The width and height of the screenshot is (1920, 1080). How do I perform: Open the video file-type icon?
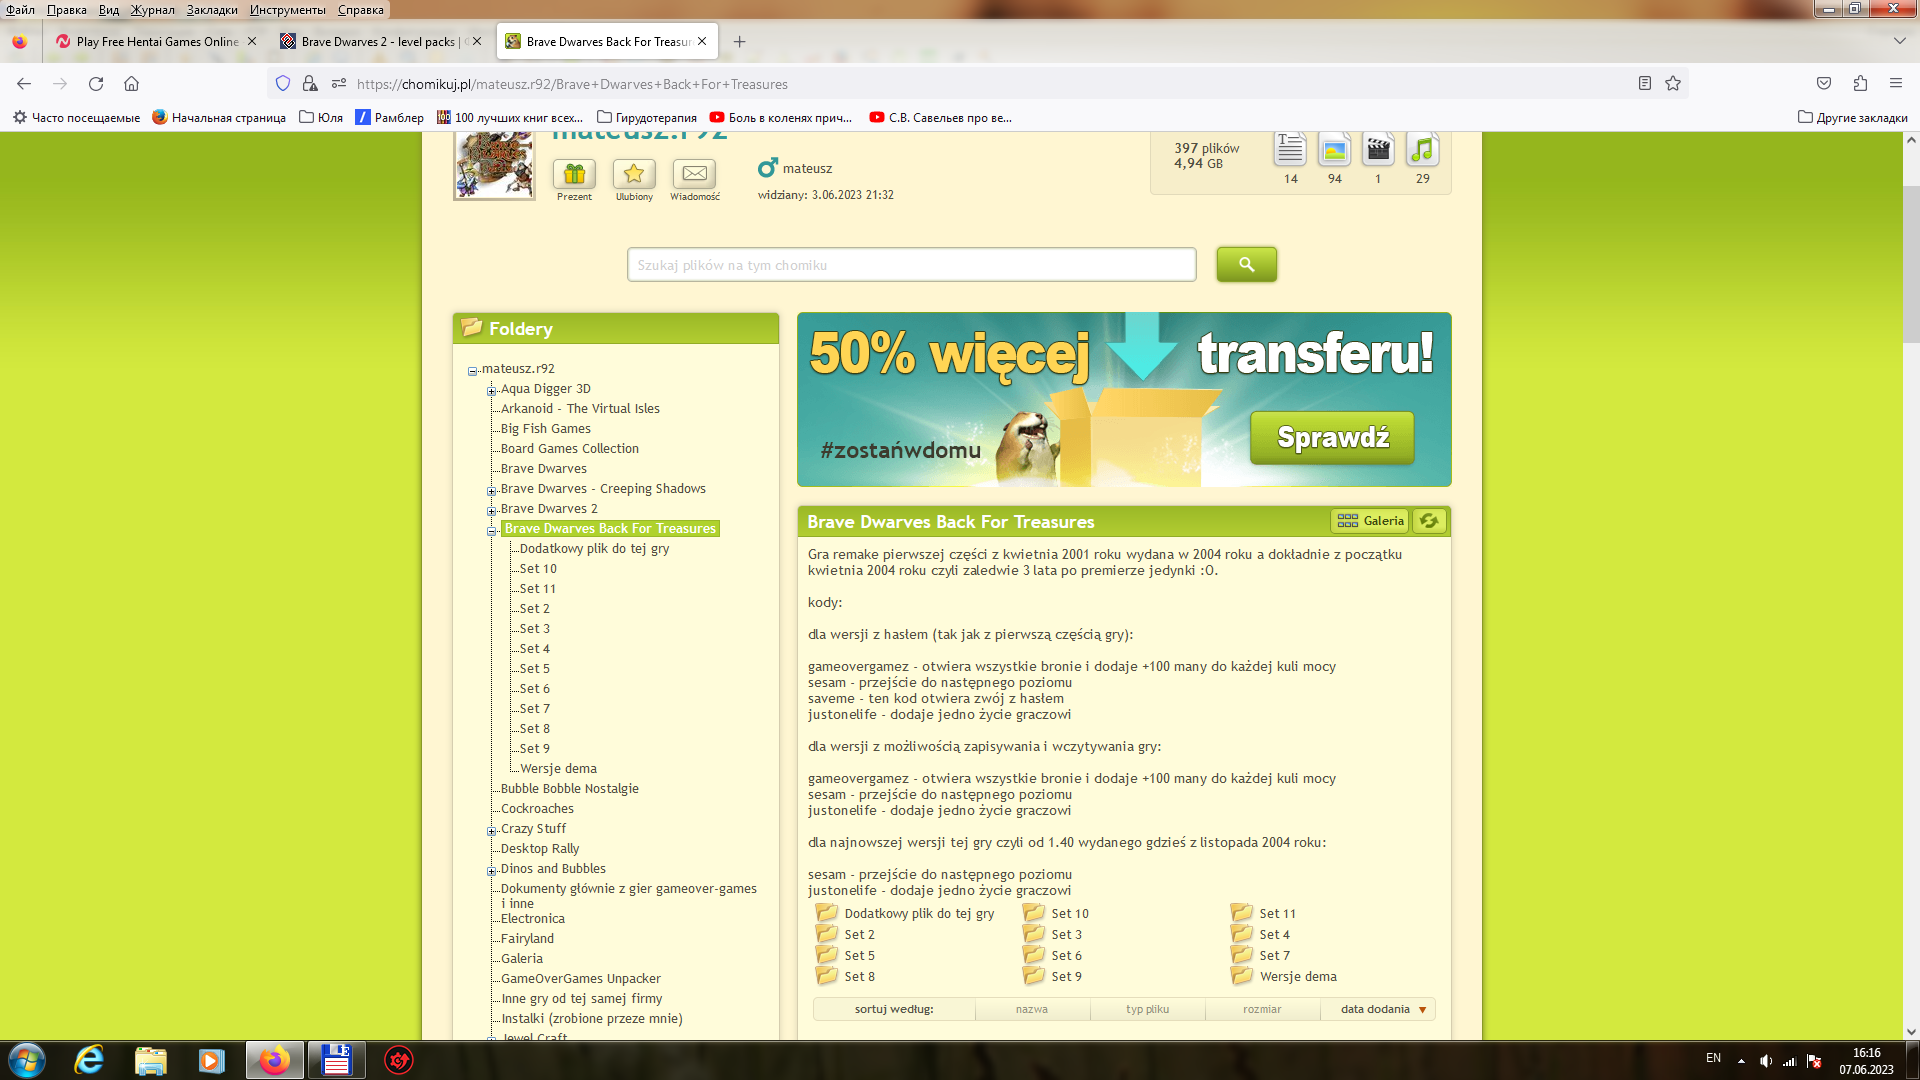(x=1378, y=150)
